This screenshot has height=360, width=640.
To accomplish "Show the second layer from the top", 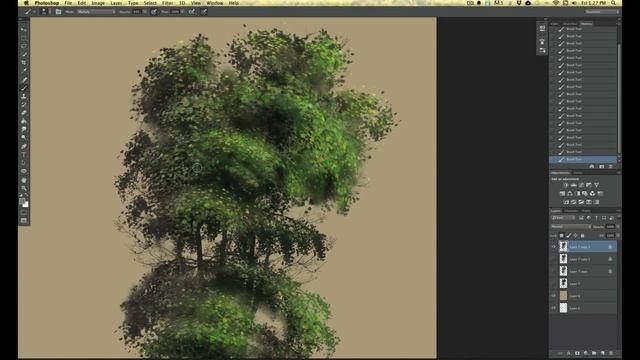I will (x=554, y=259).
